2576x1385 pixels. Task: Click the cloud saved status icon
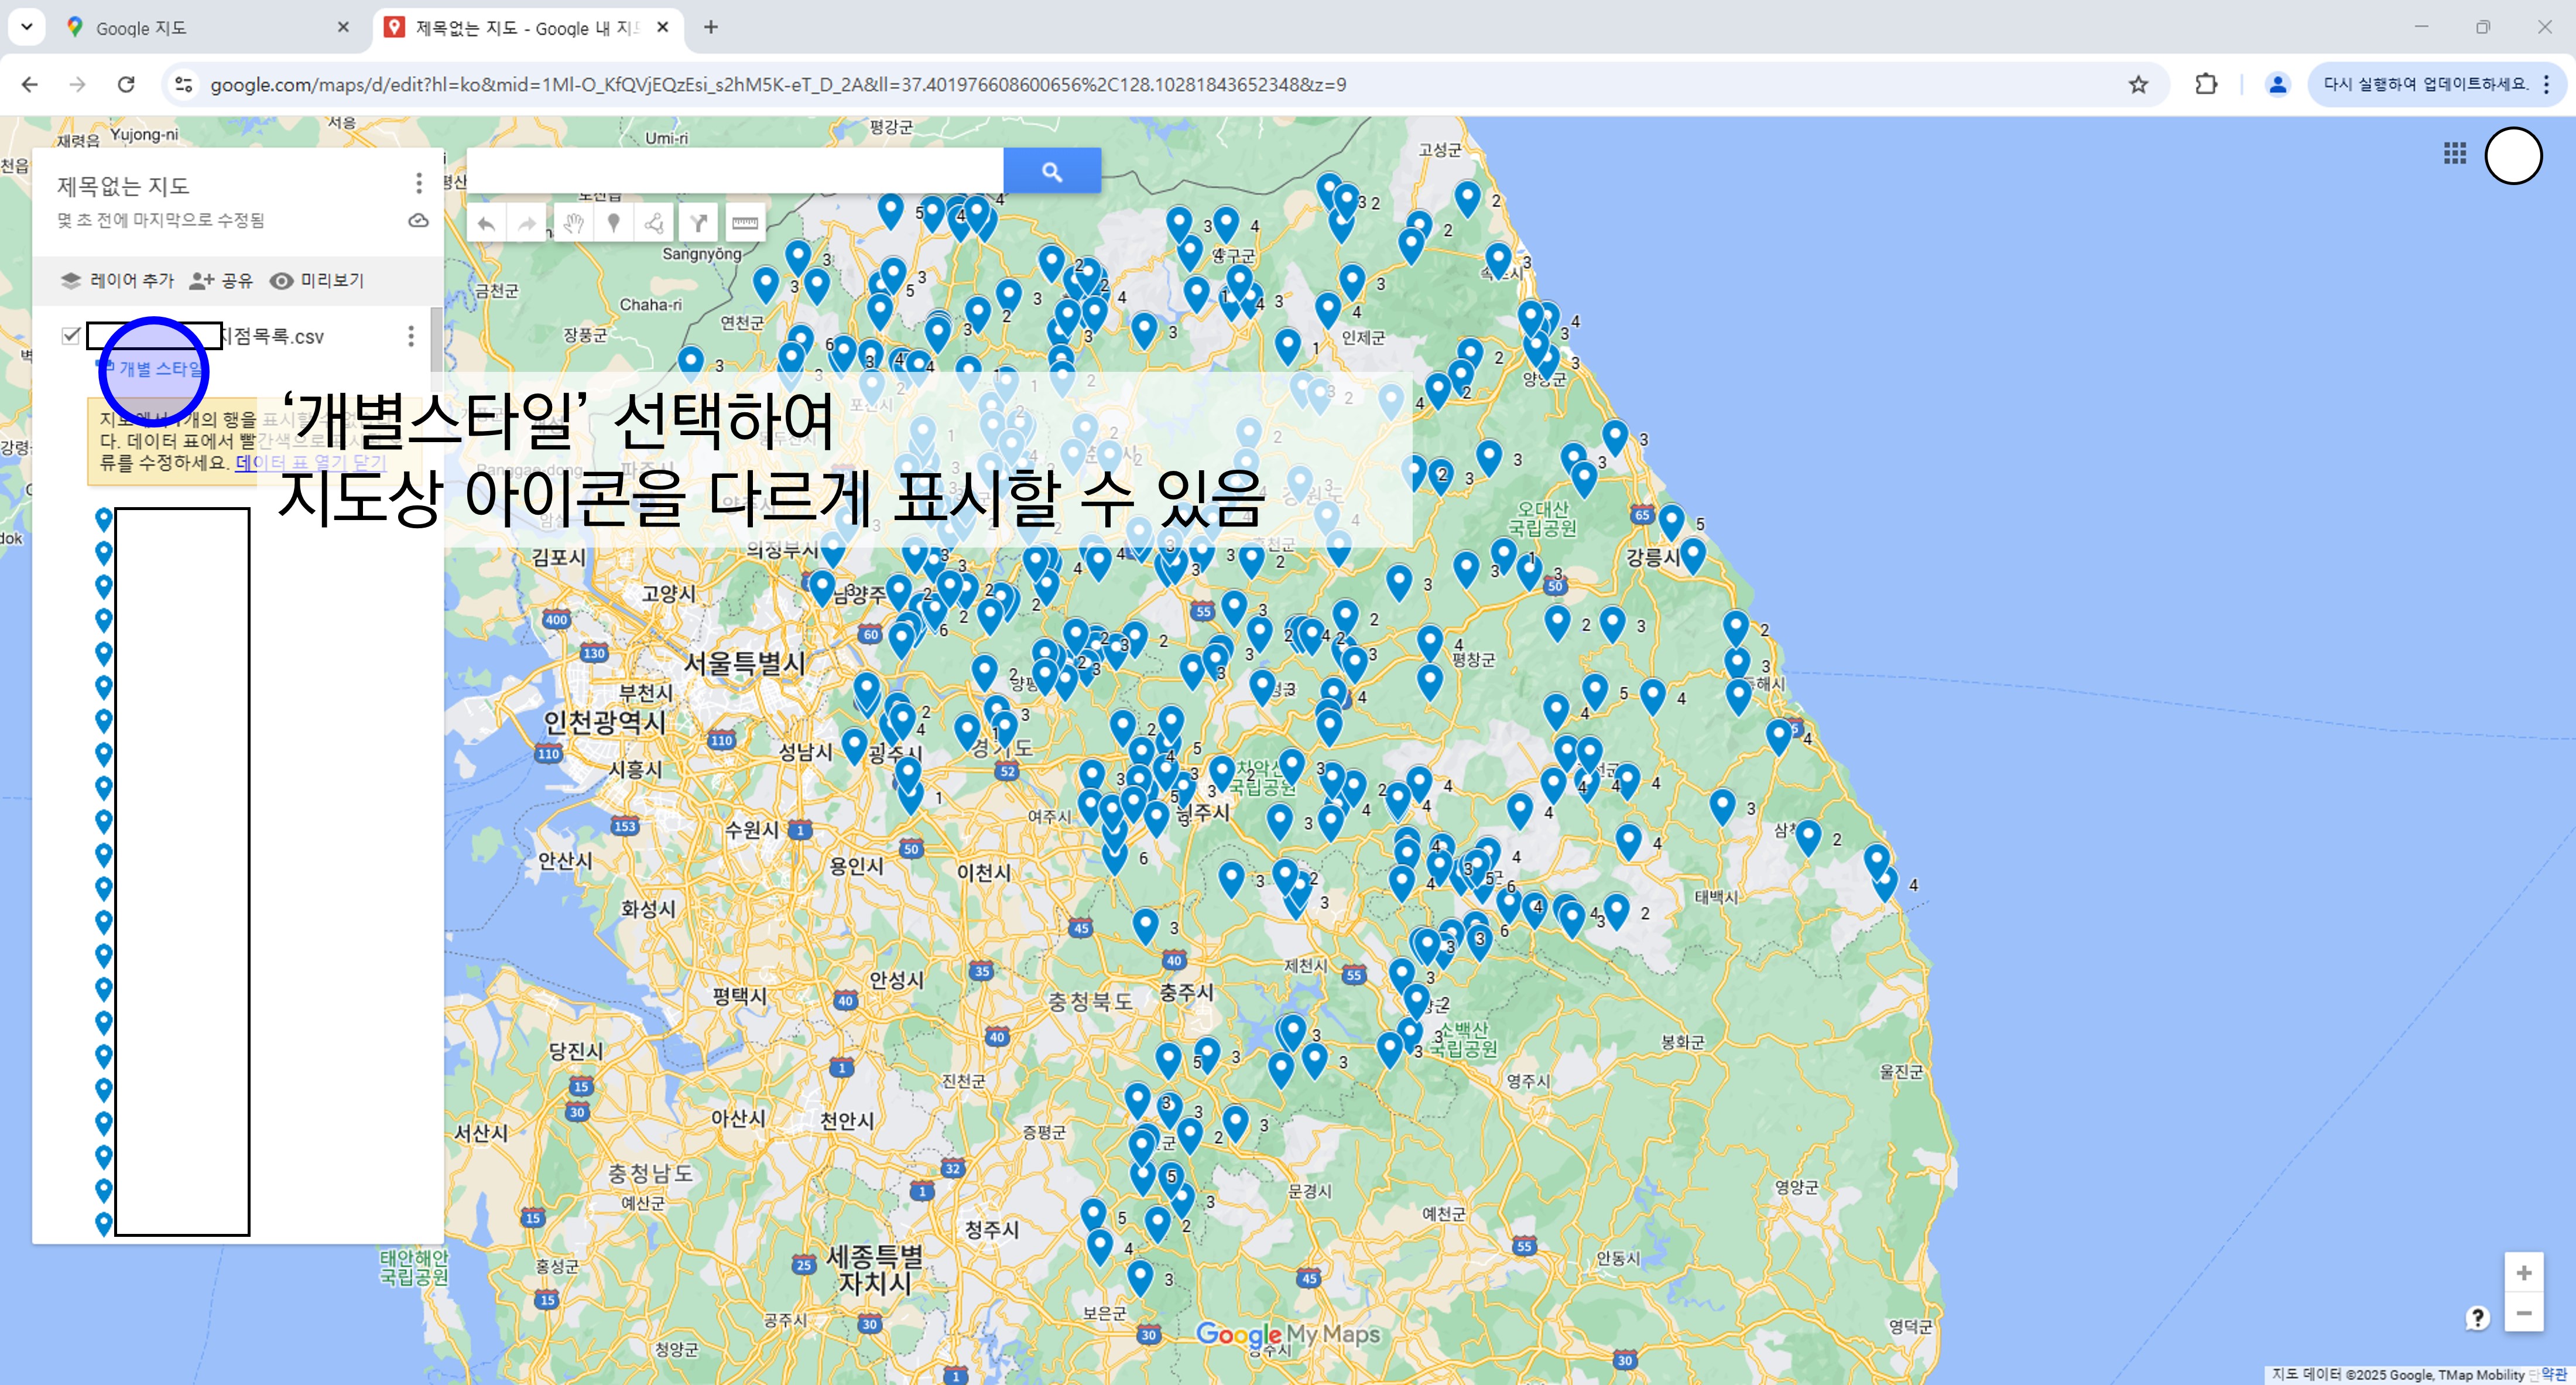point(418,220)
